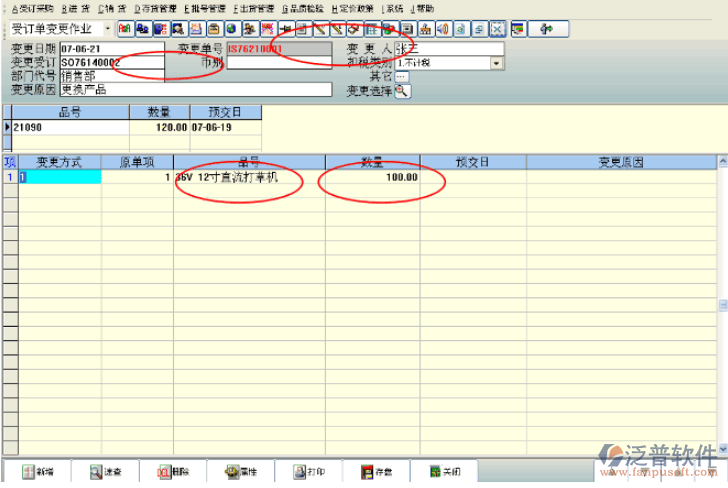Click the 打印 print button
Image resolution: width=728 pixels, height=488 pixels.
[309, 472]
